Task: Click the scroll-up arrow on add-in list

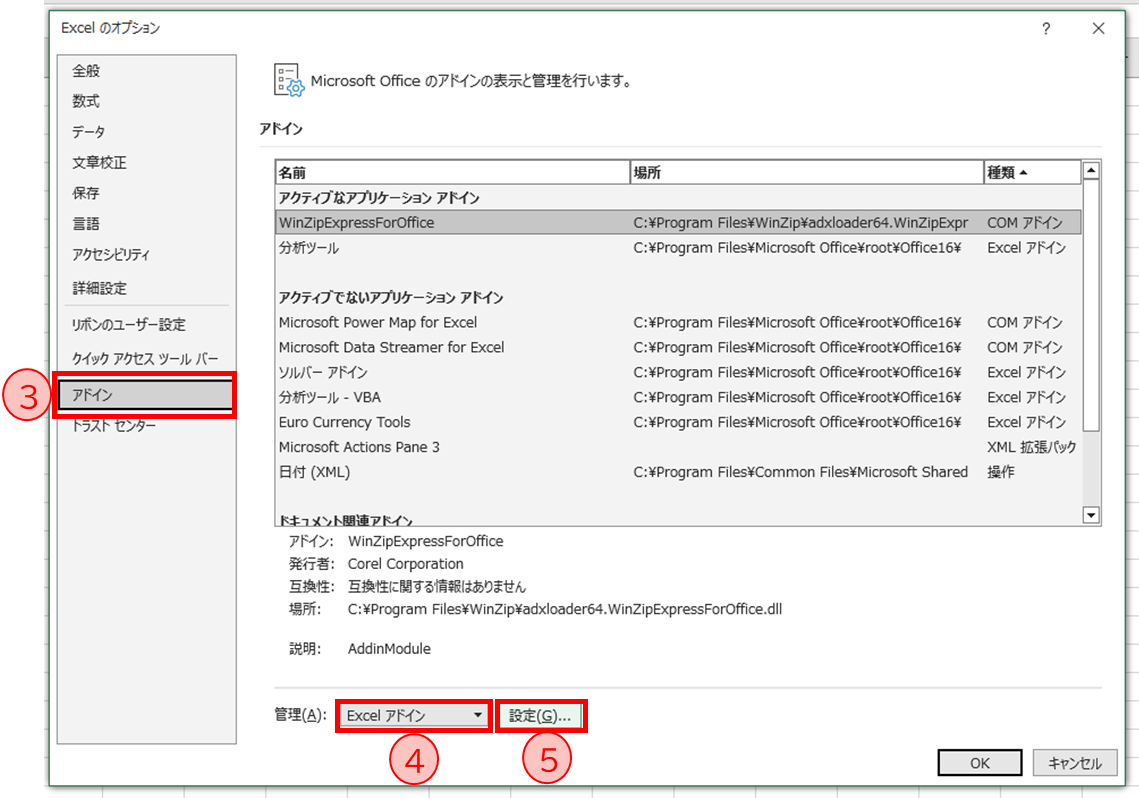Action: pos(1090,170)
